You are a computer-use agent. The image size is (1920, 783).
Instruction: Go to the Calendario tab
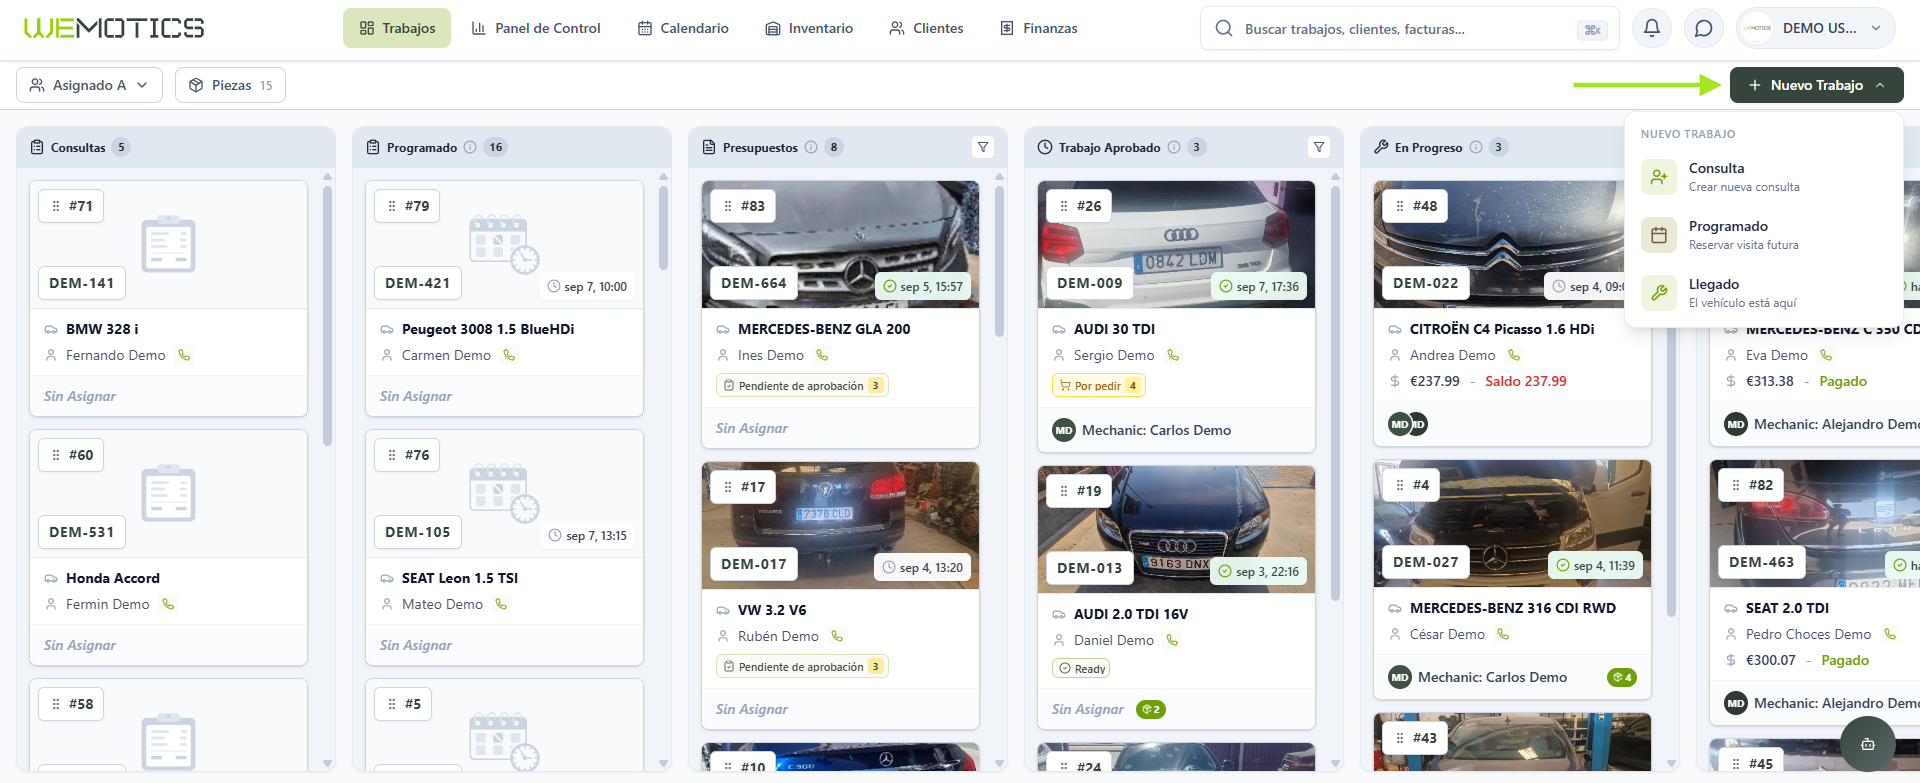683,28
